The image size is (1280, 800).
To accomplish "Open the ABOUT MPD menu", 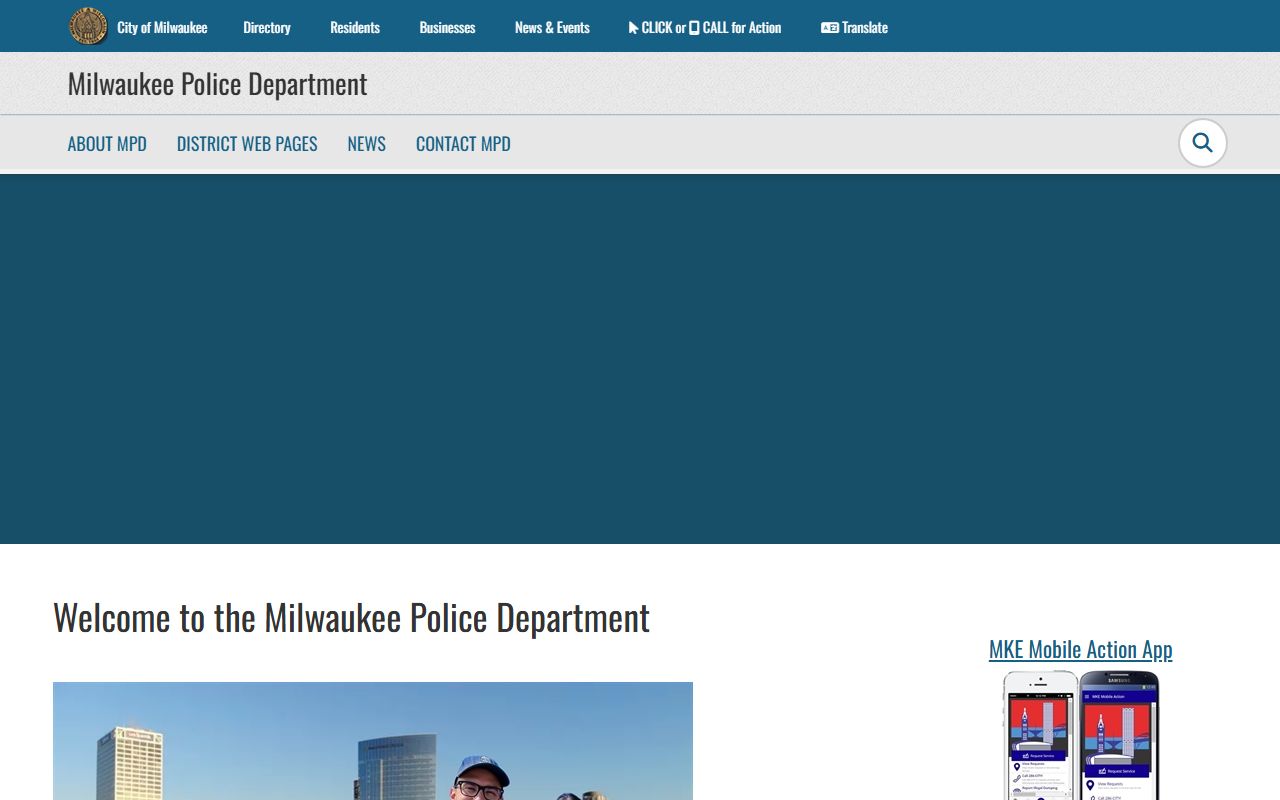I will pos(107,144).
